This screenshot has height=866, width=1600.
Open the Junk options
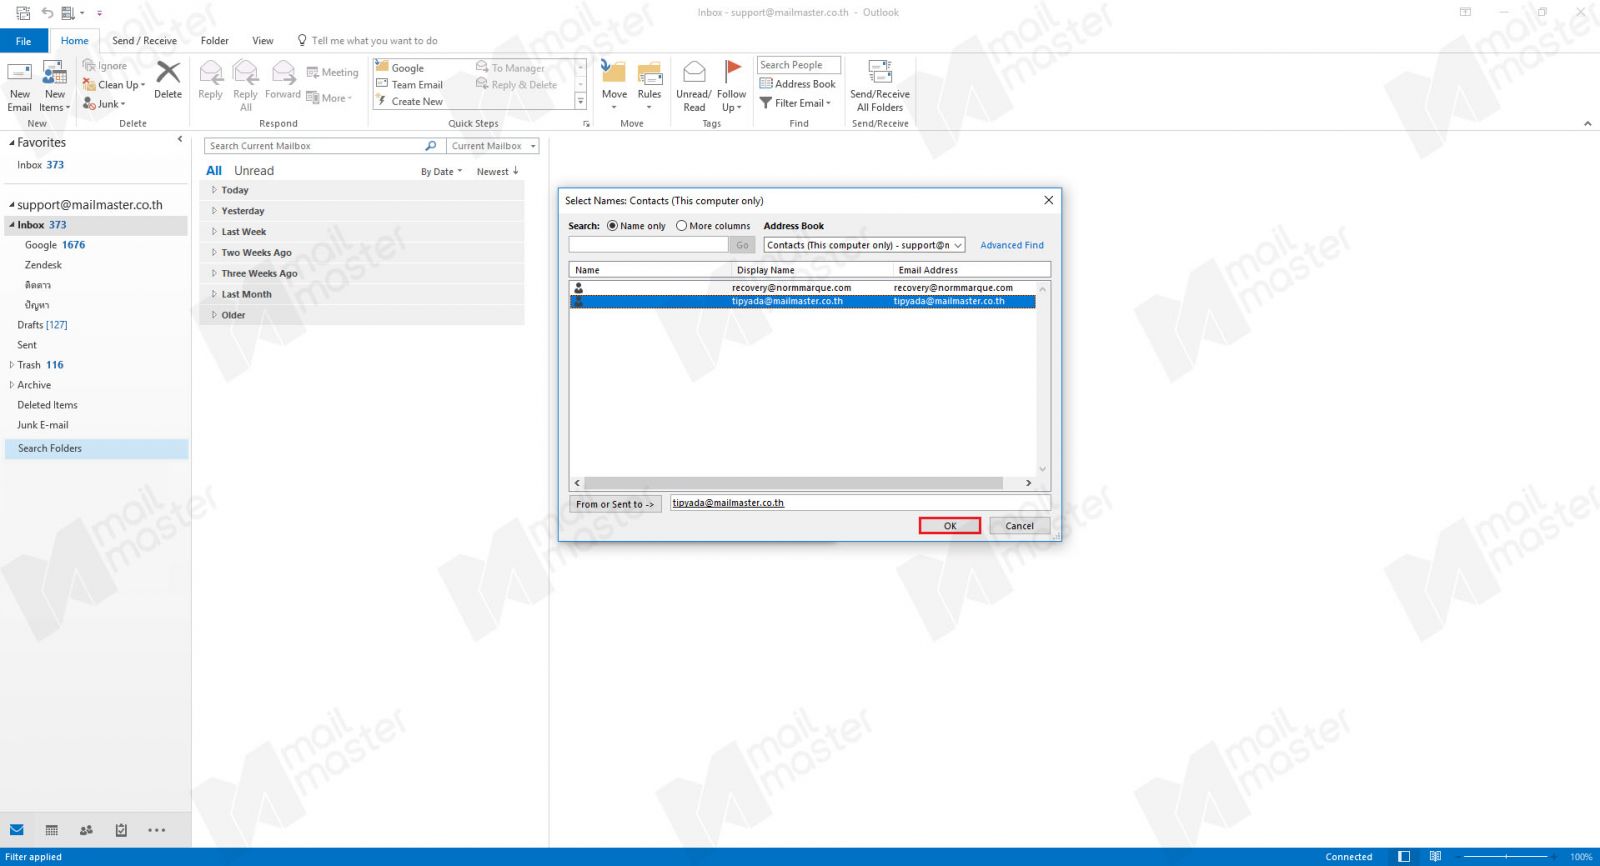104,104
